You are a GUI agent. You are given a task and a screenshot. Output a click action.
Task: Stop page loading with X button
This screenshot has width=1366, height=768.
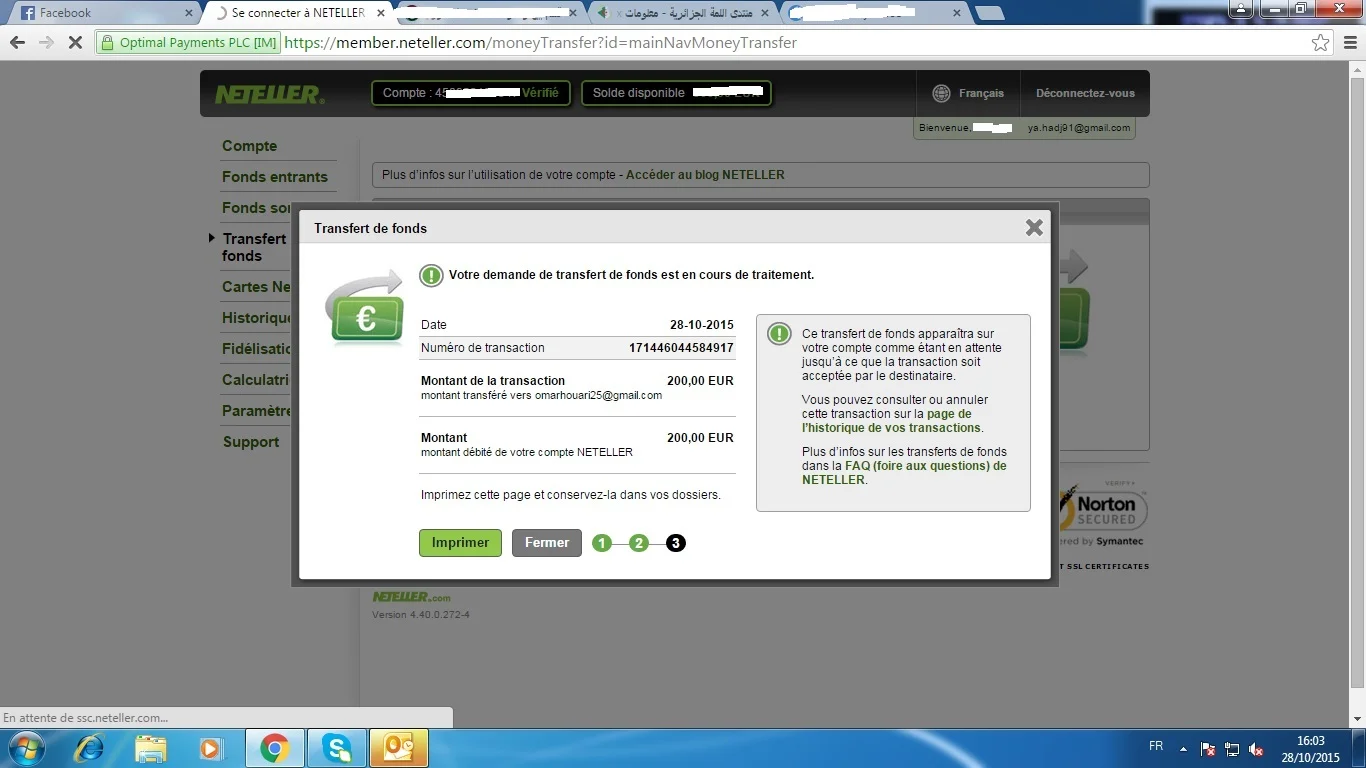(x=76, y=43)
